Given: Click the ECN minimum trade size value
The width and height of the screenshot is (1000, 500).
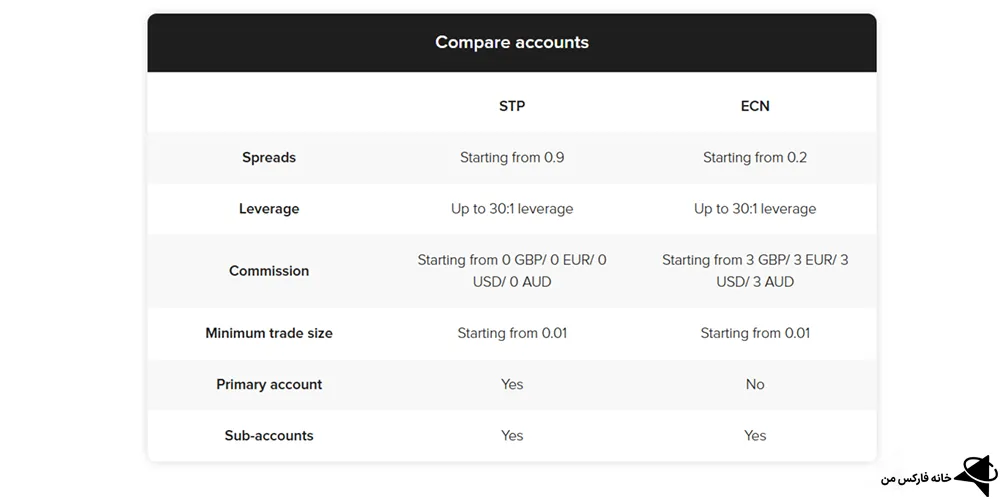Looking at the screenshot, I should pos(755,333).
